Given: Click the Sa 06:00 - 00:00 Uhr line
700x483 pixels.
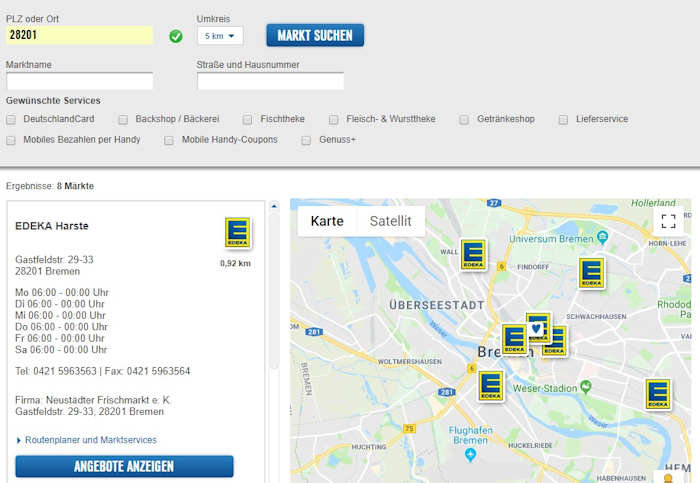Looking at the screenshot, I should click(x=61, y=350).
